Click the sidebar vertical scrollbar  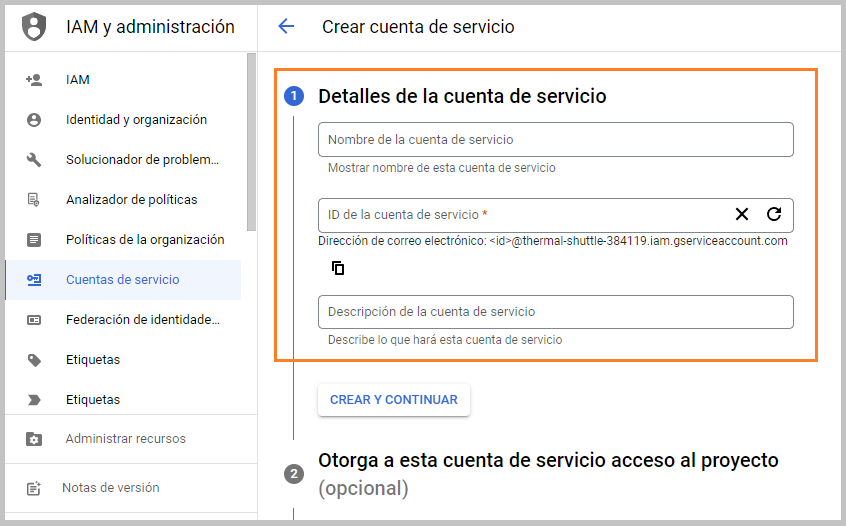pyautogui.click(x=251, y=142)
